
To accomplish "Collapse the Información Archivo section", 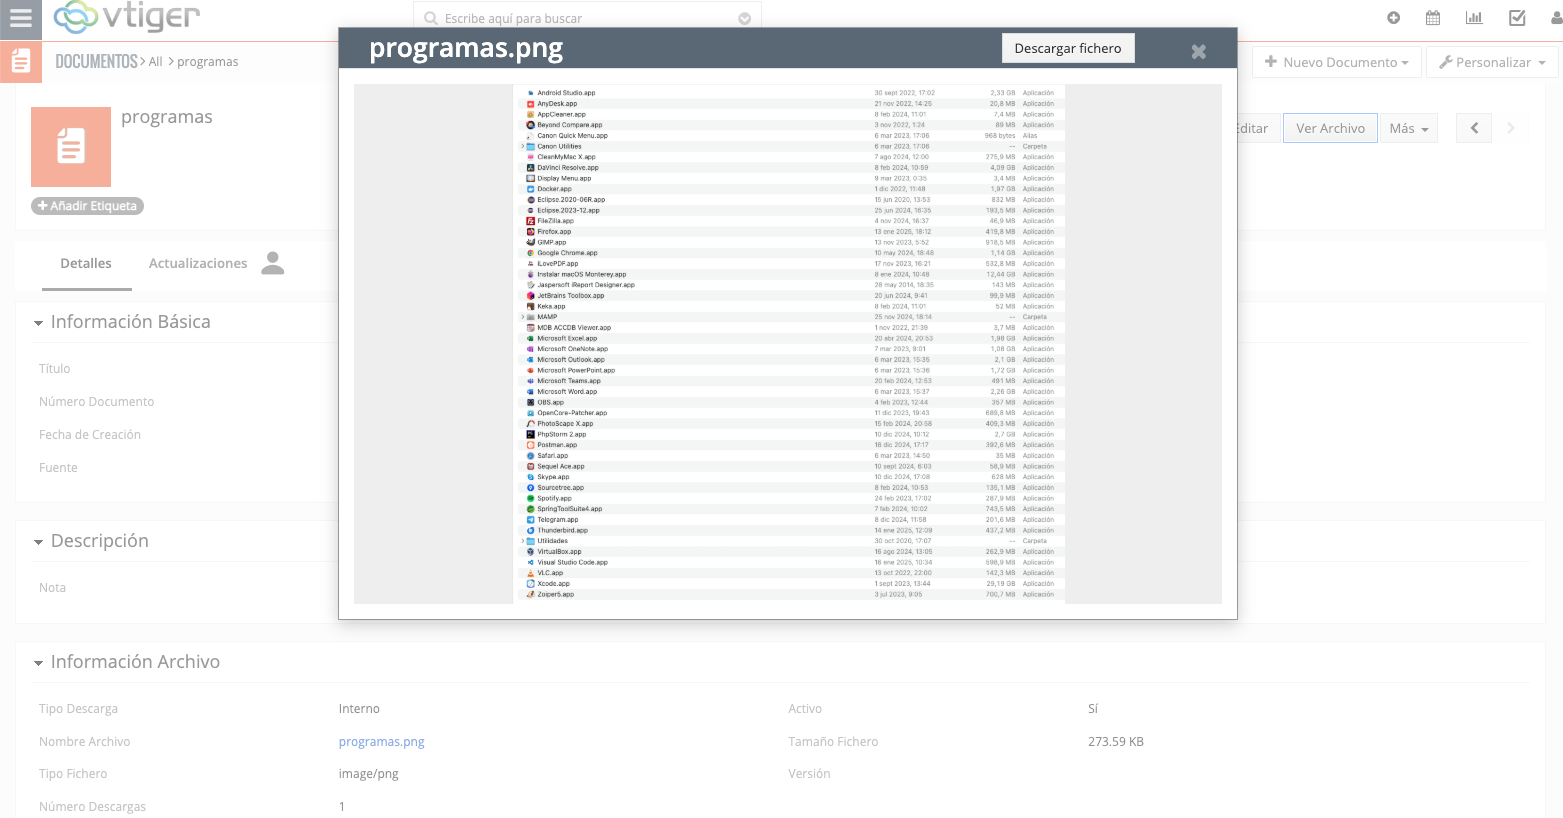I will point(39,663).
